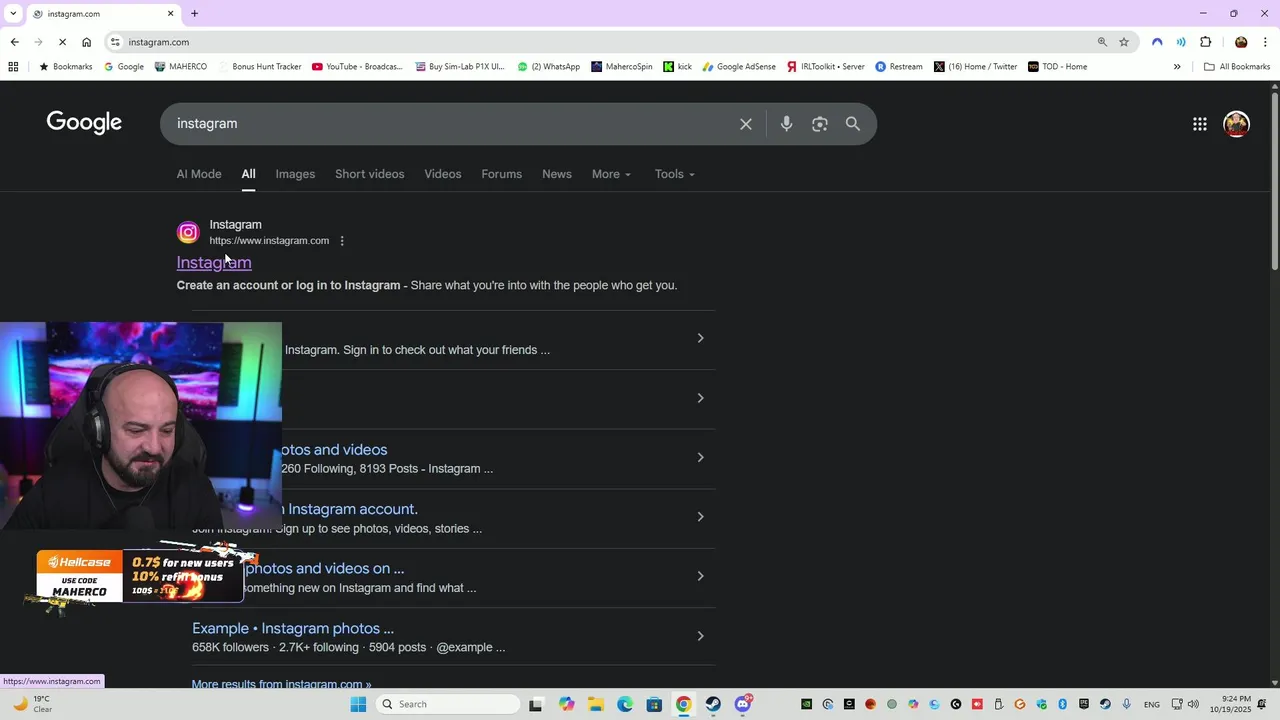Image resolution: width=1280 pixels, height=720 pixels.
Task: Expand the More search filters dropdown
Action: pyautogui.click(x=611, y=174)
